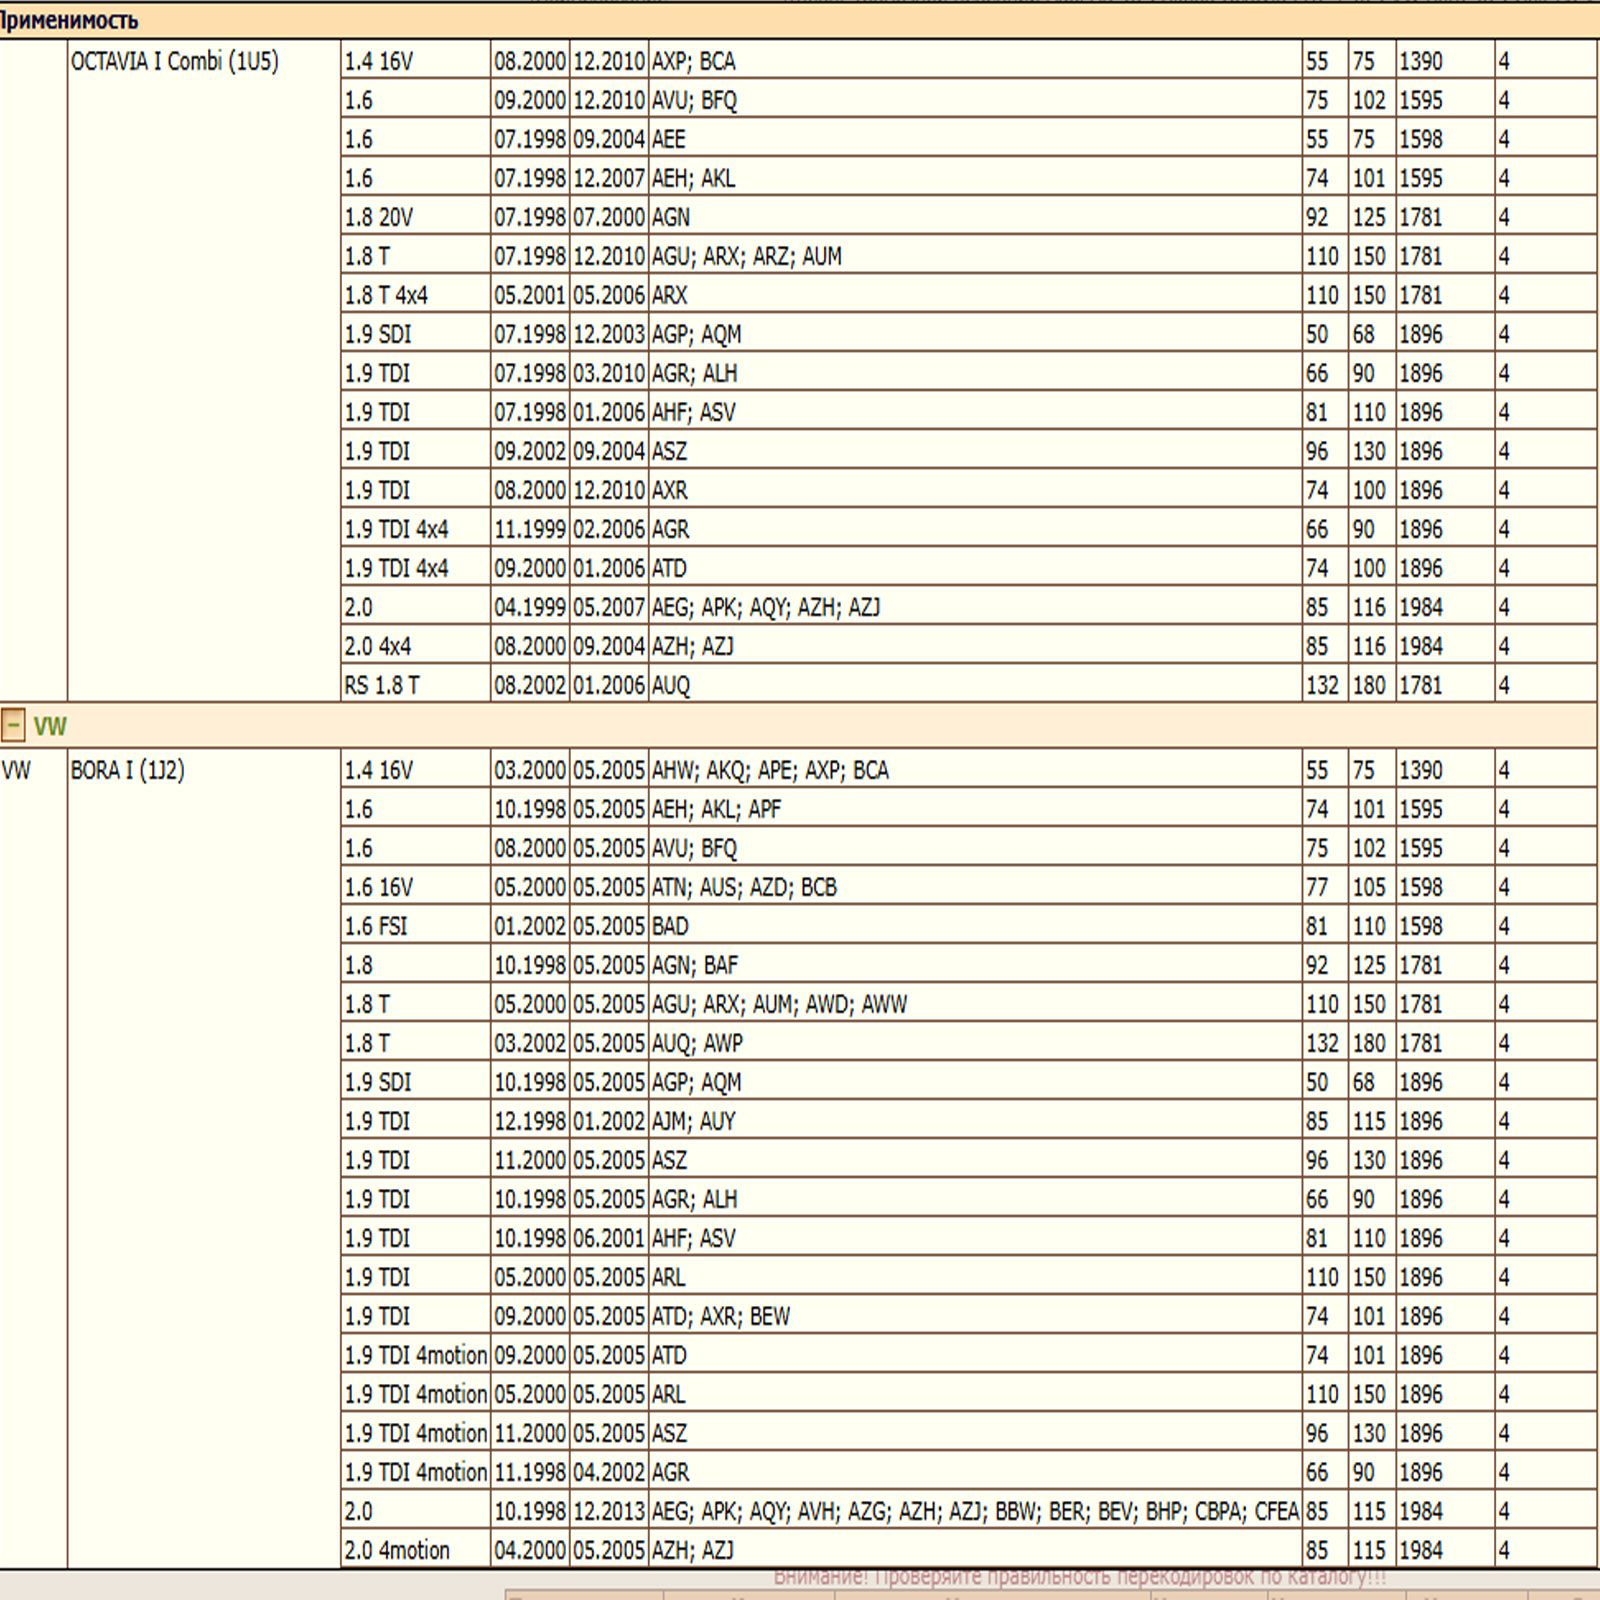The height and width of the screenshot is (1600, 1600).
Task: Select the BORA I (1J2) model cell
Action: click(204, 1159)
